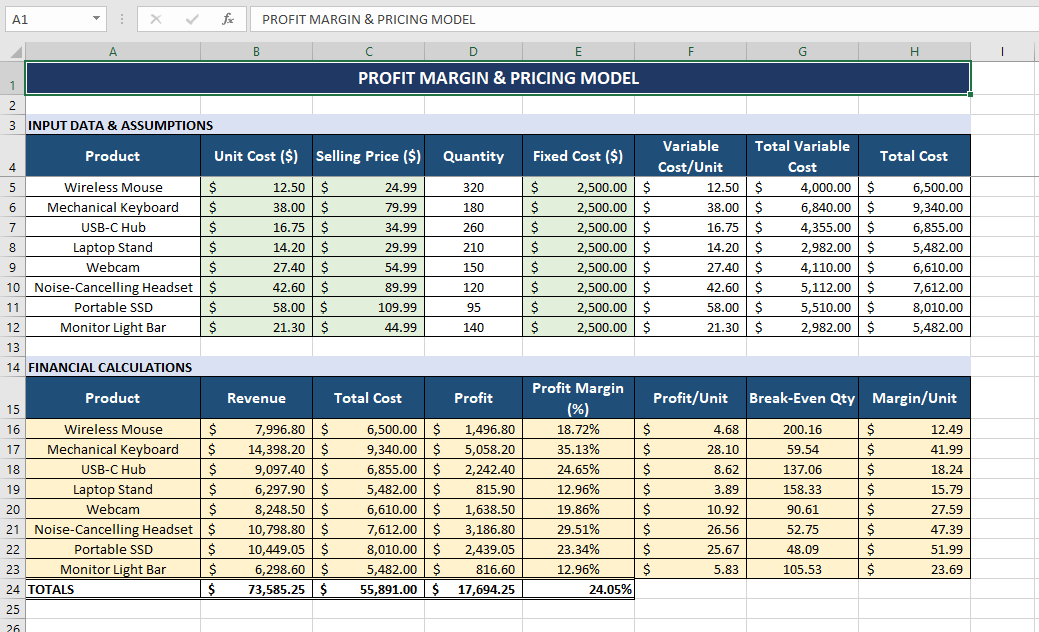Screen dimensions: 1039x632
Task: Select the 24.05% total profit margin cell
Action: (578, 589)
